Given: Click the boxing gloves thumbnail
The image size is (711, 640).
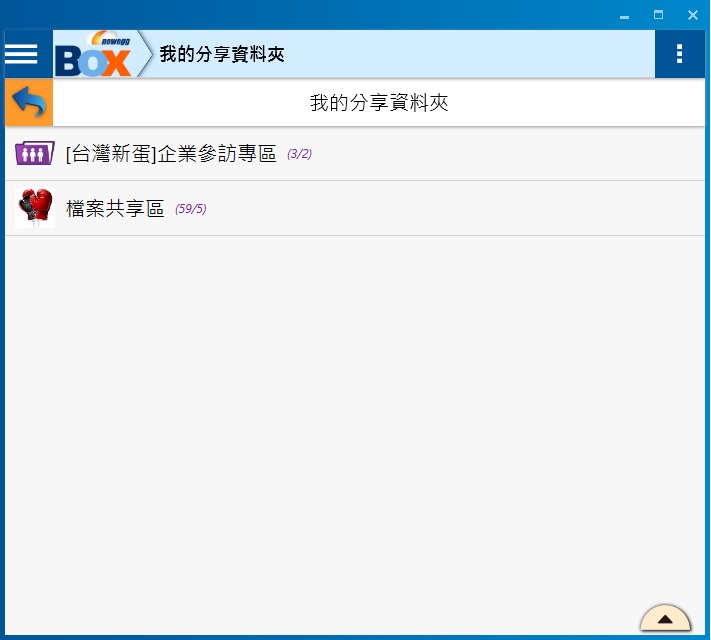Looking at the screenshot, I should tap(34, 208).
